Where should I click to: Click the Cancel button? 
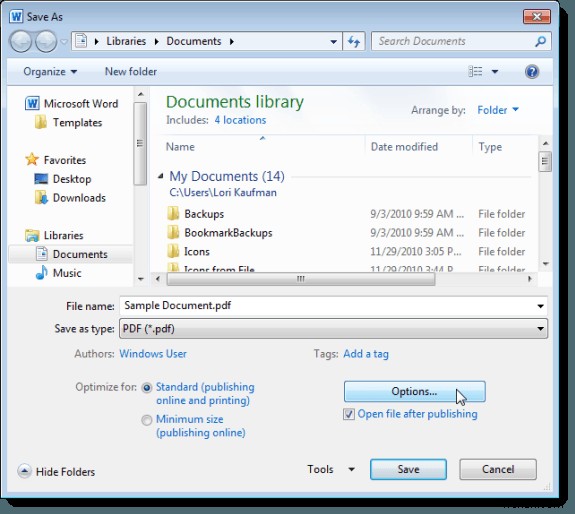[x=498, y=469]
